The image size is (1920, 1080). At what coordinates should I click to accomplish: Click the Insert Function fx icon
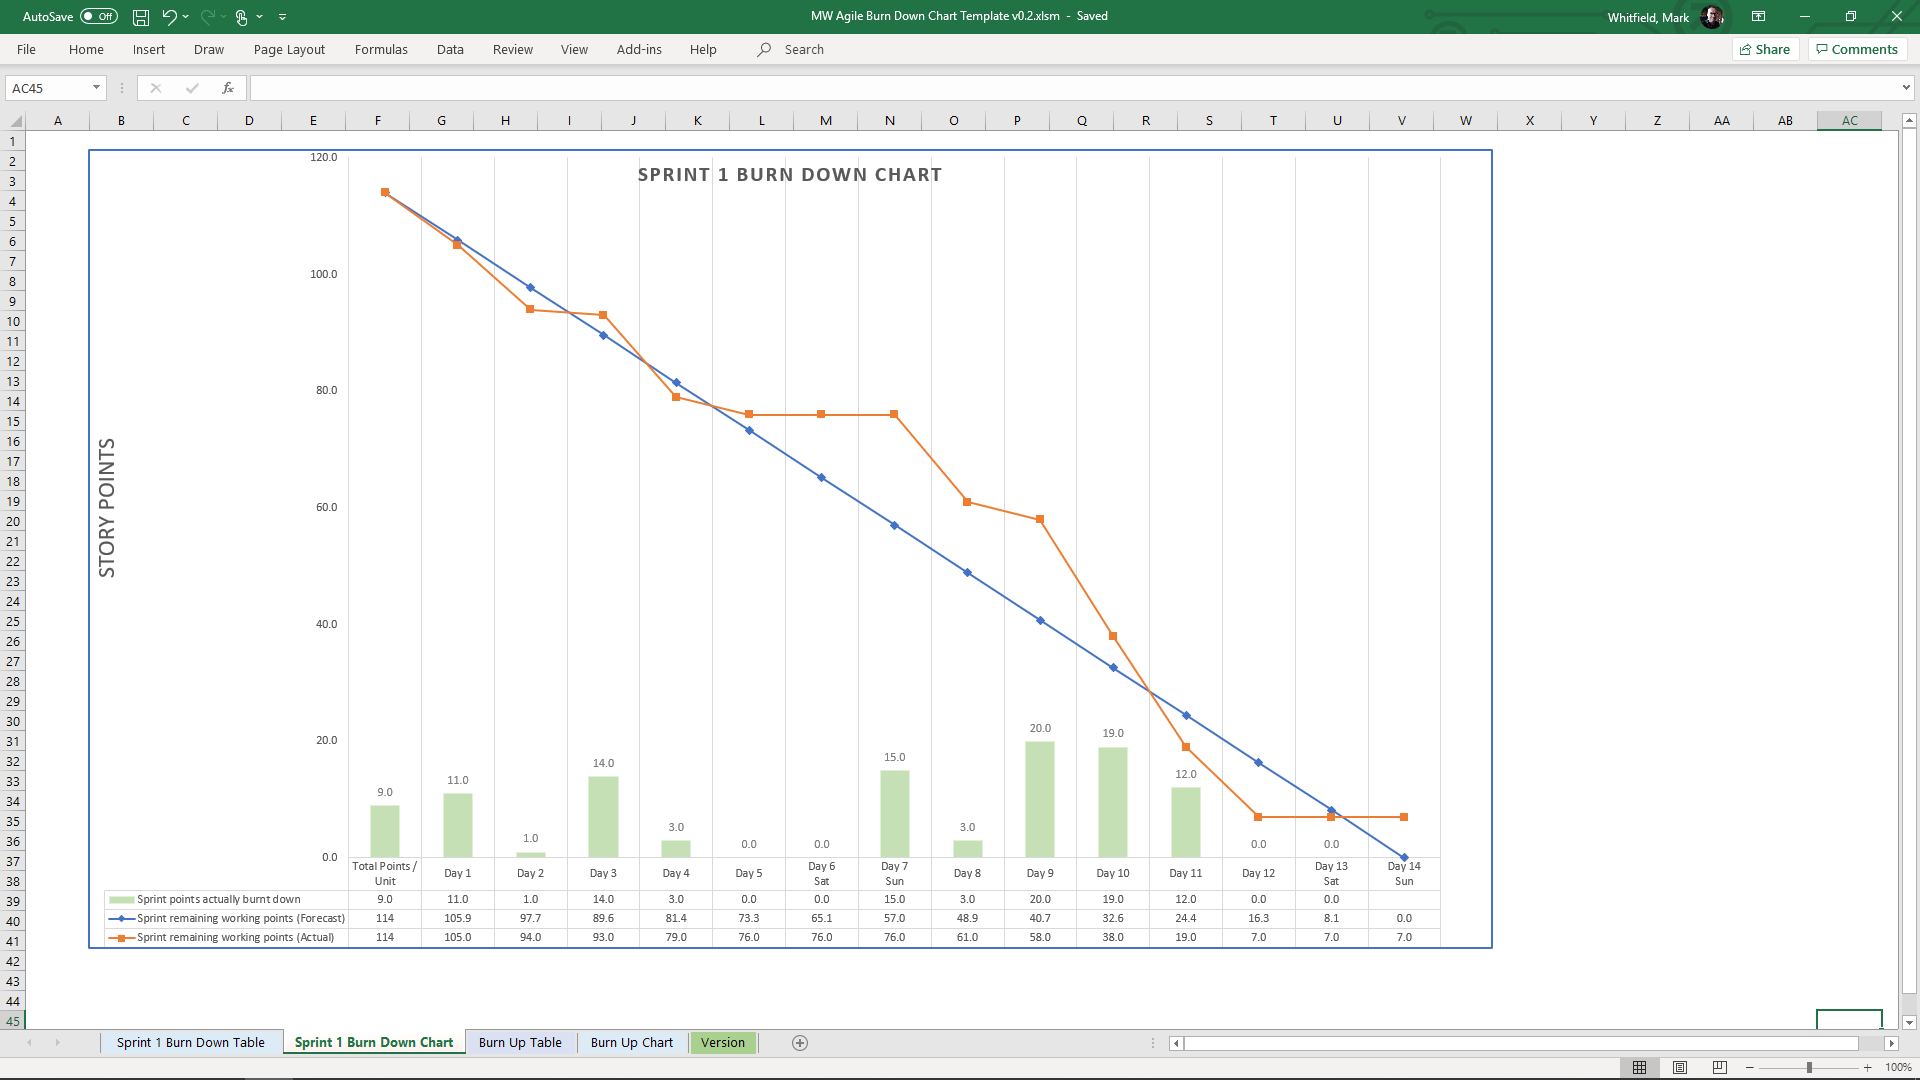pyautogui.click(x=228, y=88)
